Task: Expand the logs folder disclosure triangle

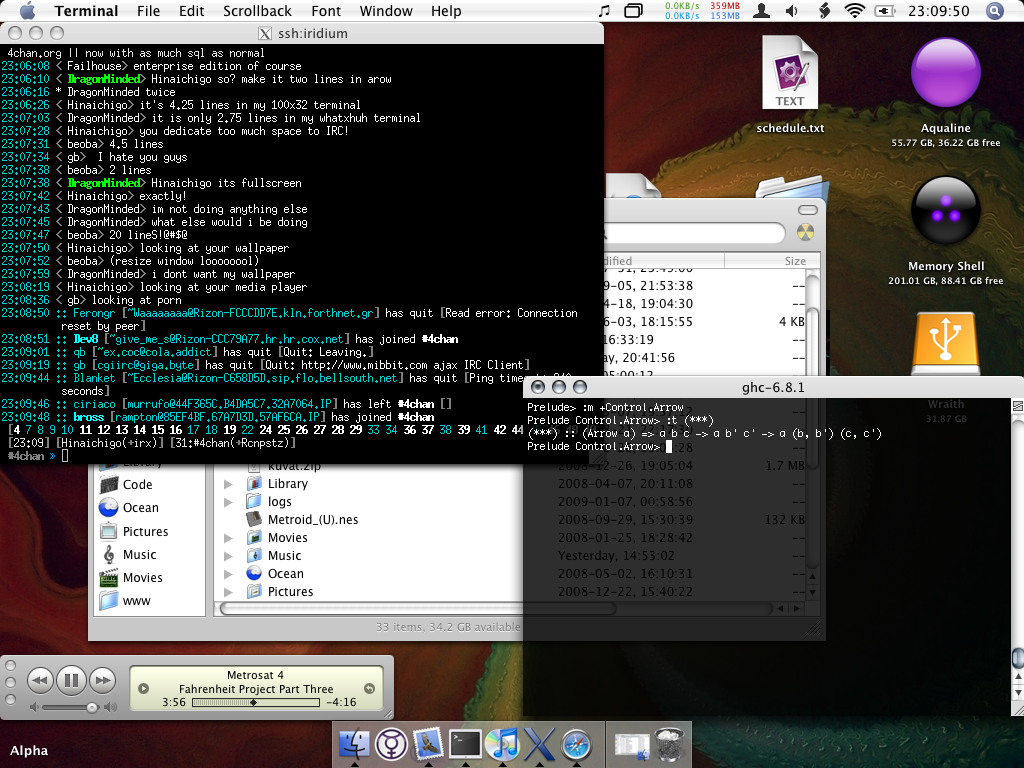Action: pyautogui.click(x=228, y=502)
